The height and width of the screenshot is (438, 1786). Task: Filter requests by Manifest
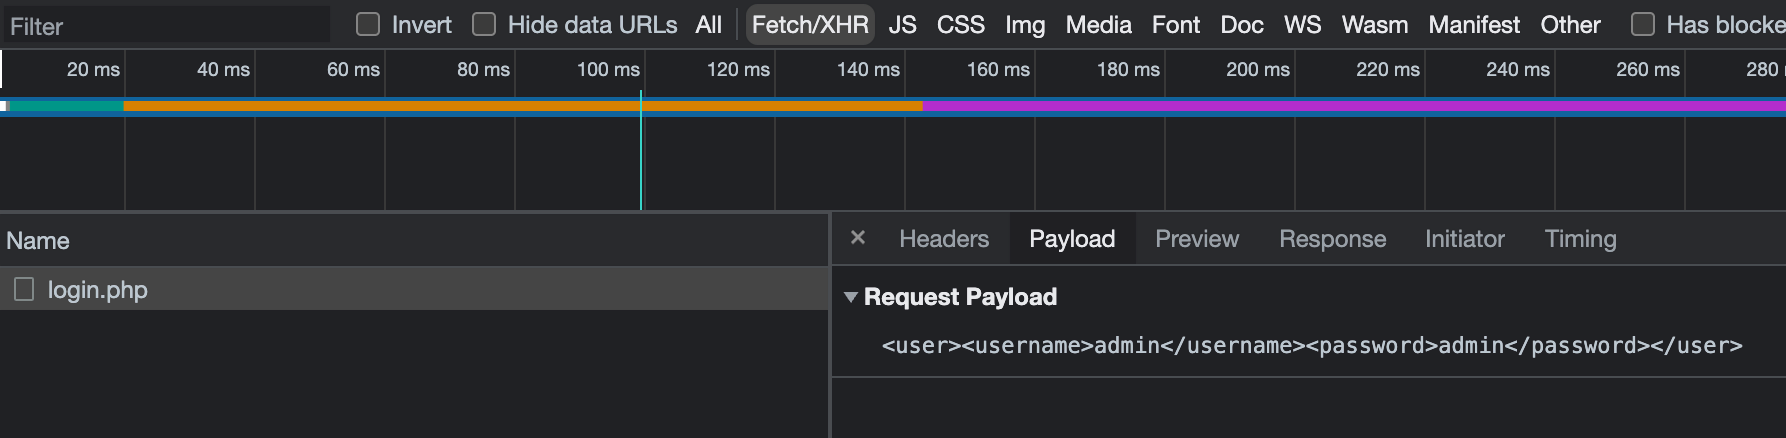[1474, 25]
